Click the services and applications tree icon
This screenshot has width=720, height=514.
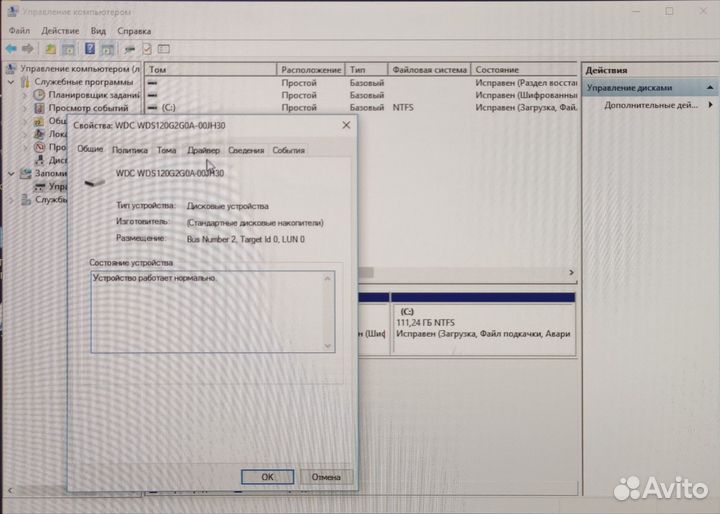26,200
